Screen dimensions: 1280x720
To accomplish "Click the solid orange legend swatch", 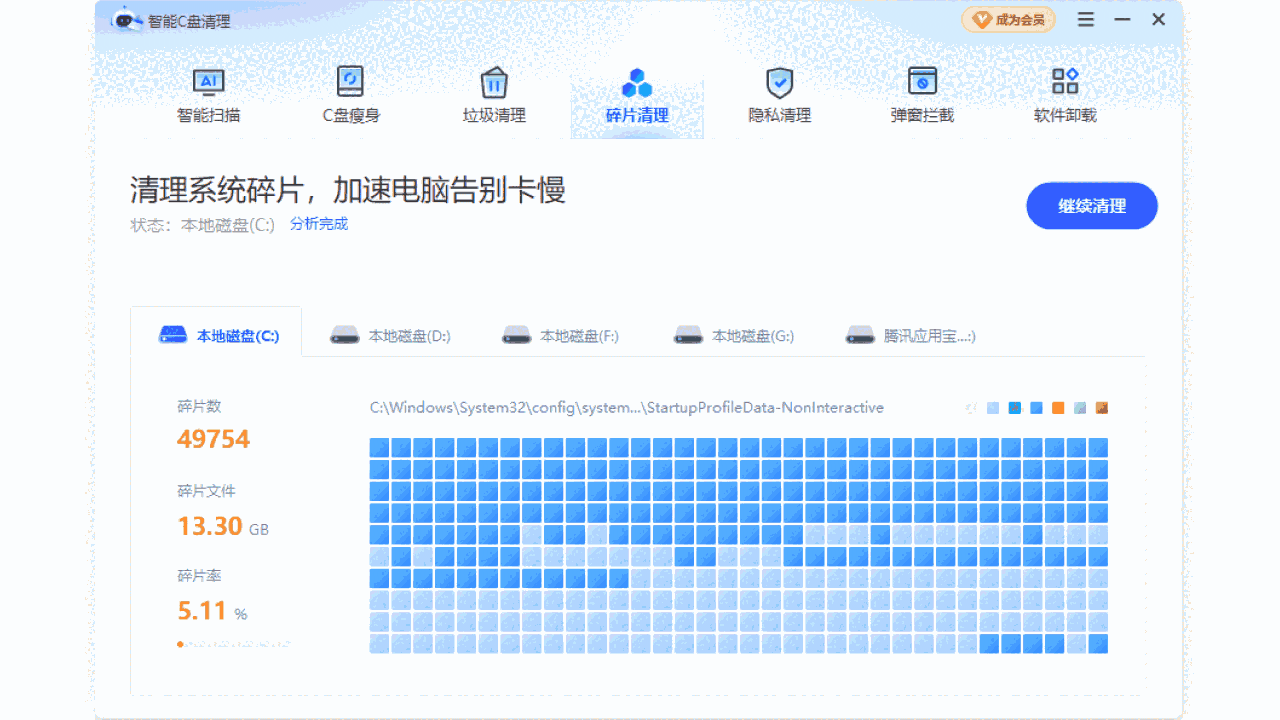I will tap(1058, 408).
